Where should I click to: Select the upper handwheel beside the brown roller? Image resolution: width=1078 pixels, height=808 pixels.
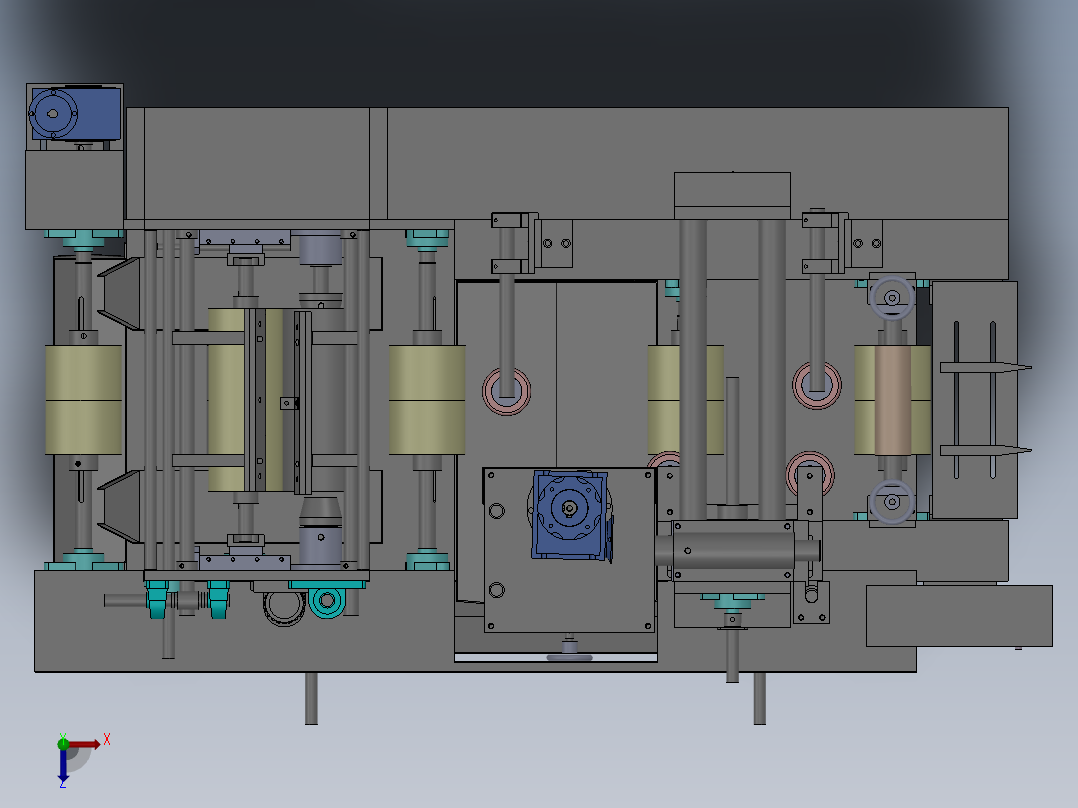coord(892,298)
